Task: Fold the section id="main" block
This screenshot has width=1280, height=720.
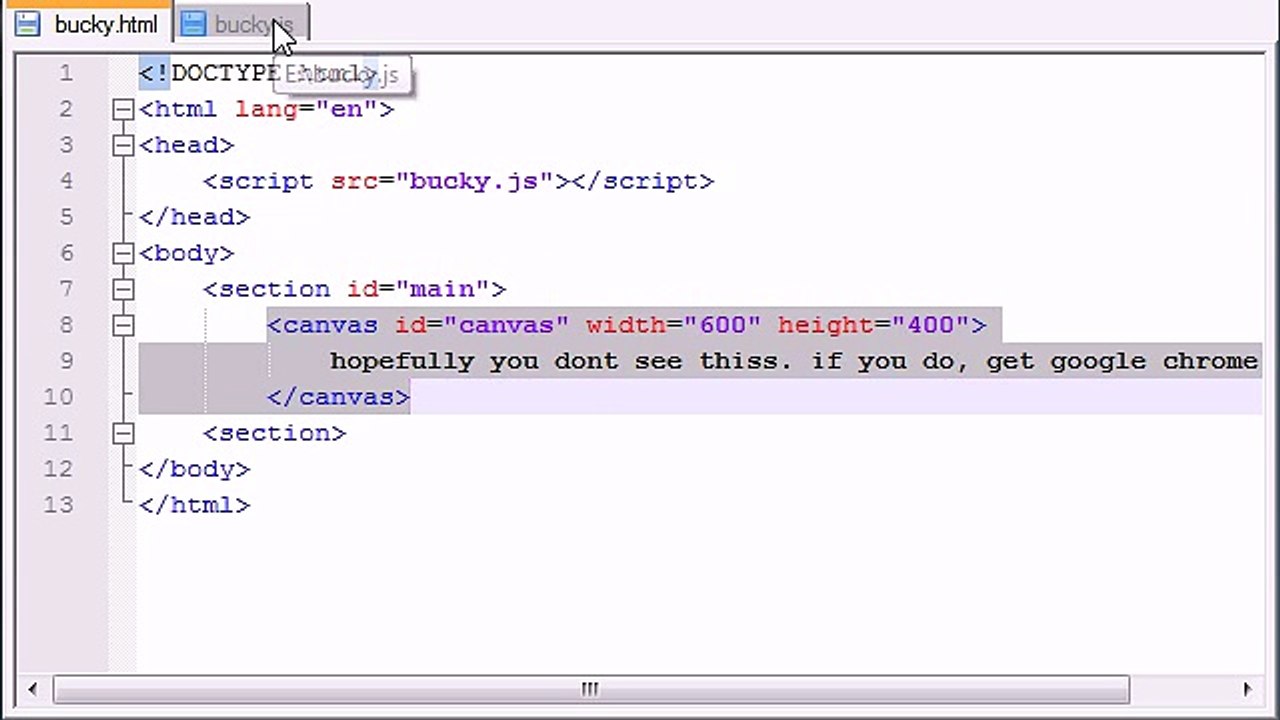Action: (x=123, y=289)
